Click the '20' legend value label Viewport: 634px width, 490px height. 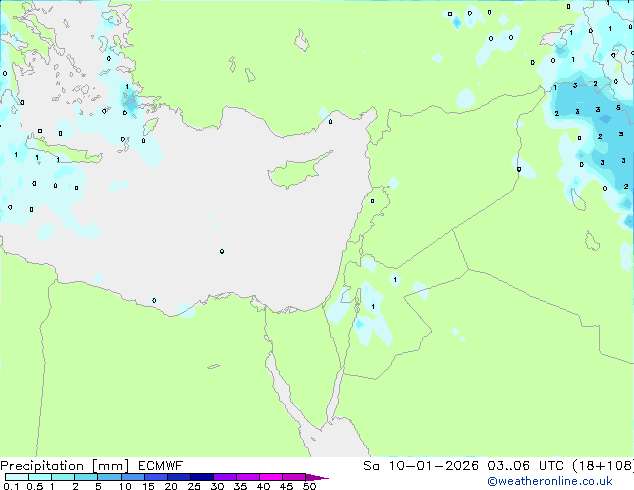click(x=171, y=486)
